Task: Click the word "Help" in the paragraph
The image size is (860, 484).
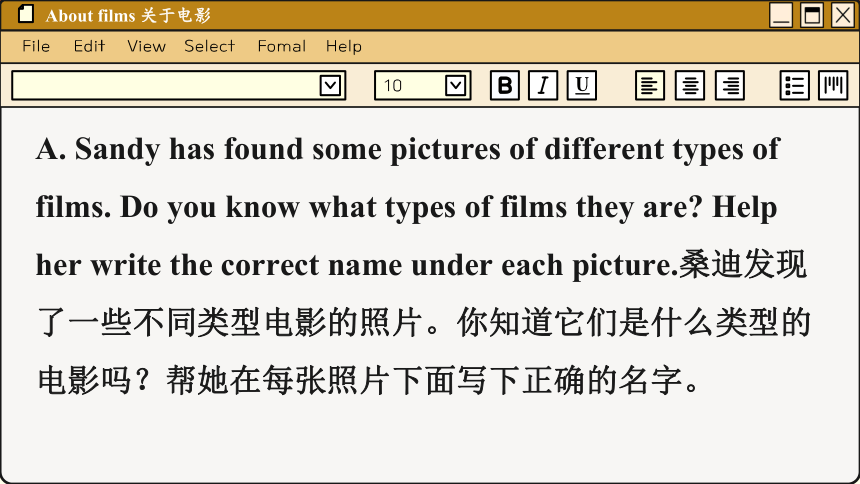Action: coord(744,208)
